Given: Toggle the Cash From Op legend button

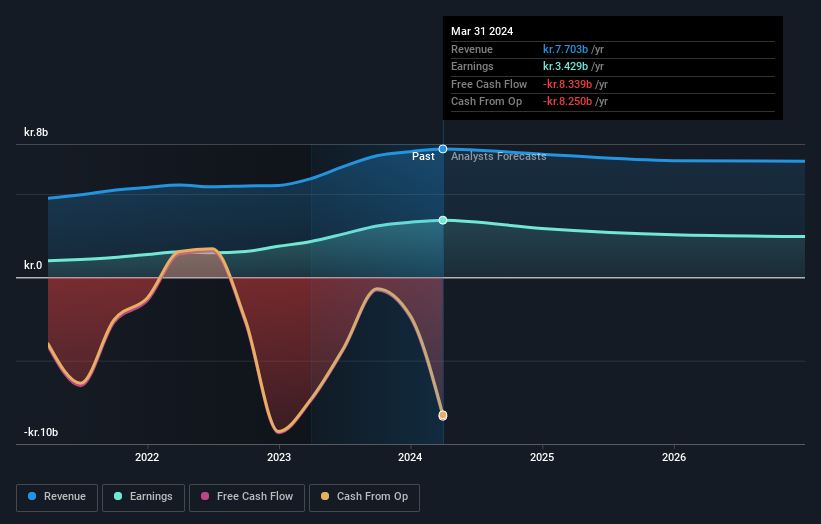Looking at the screenshot, I should coord(364,497).
